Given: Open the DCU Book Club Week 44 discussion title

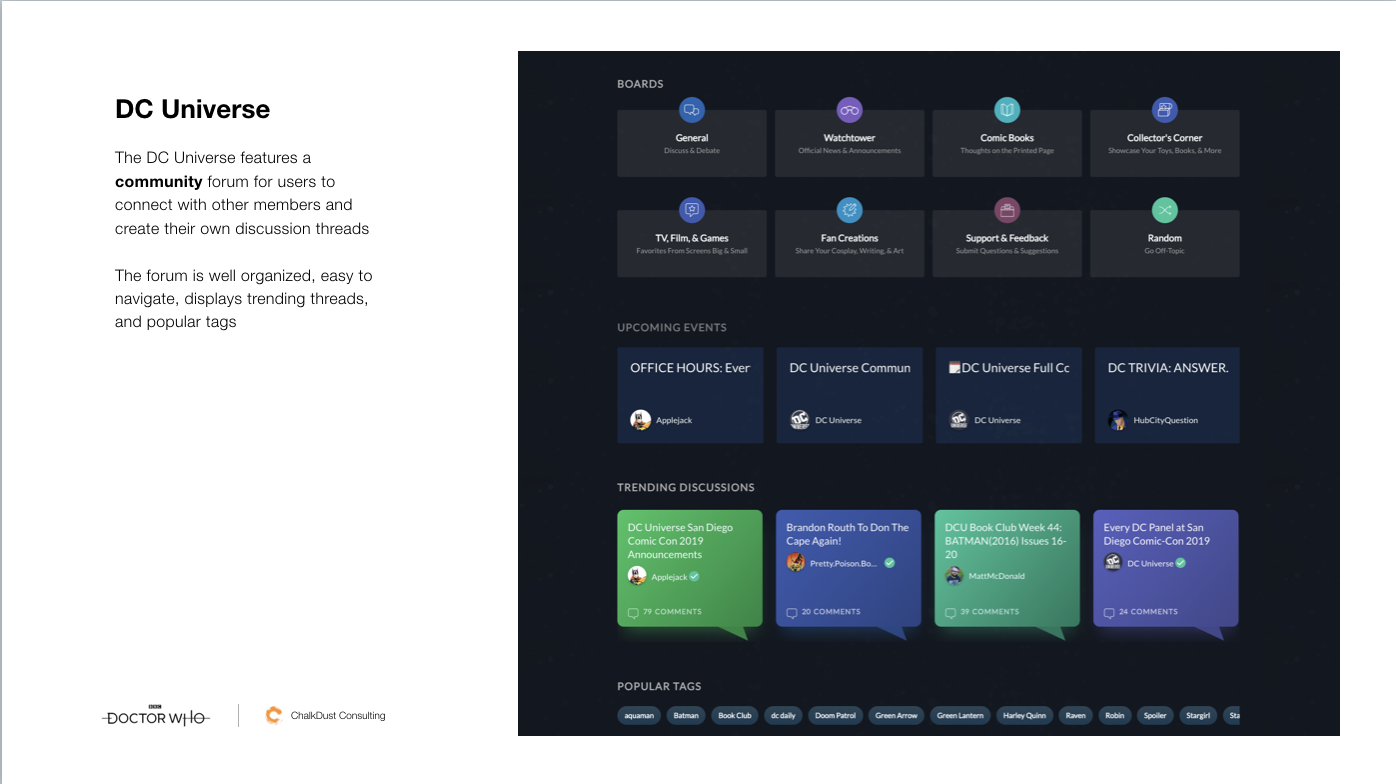Looking at the screenshot, I should tap(1005, 541).
